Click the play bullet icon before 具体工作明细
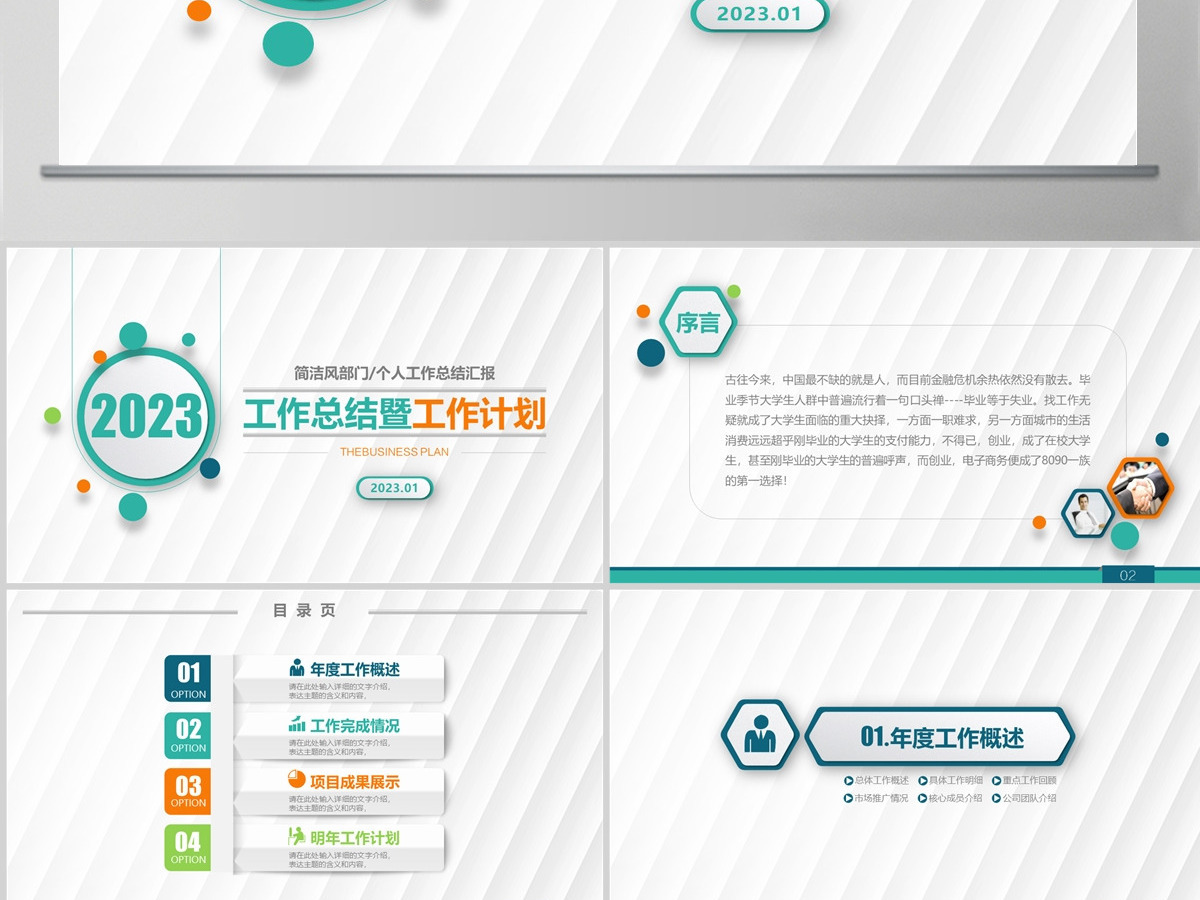The height and width of the screenshot is (900, 1200). 923,780
